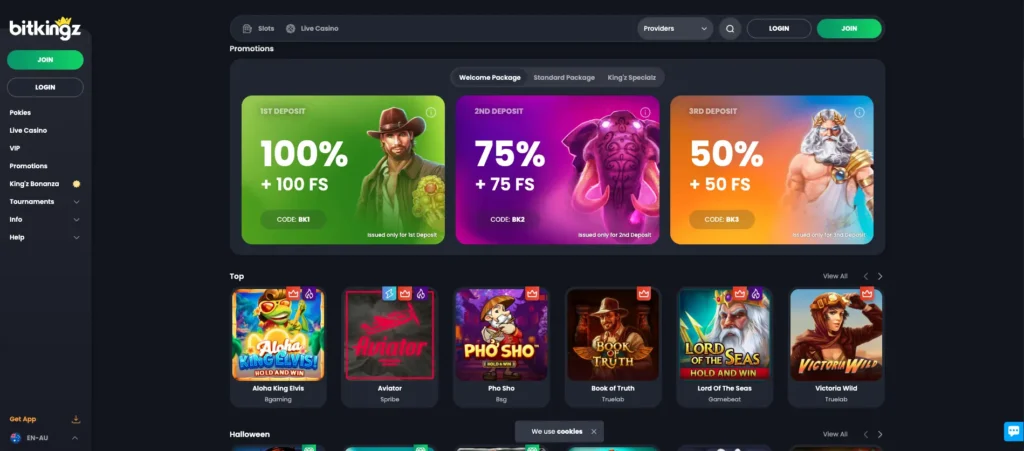Show previous Top games with left arrow

(866, 276)
